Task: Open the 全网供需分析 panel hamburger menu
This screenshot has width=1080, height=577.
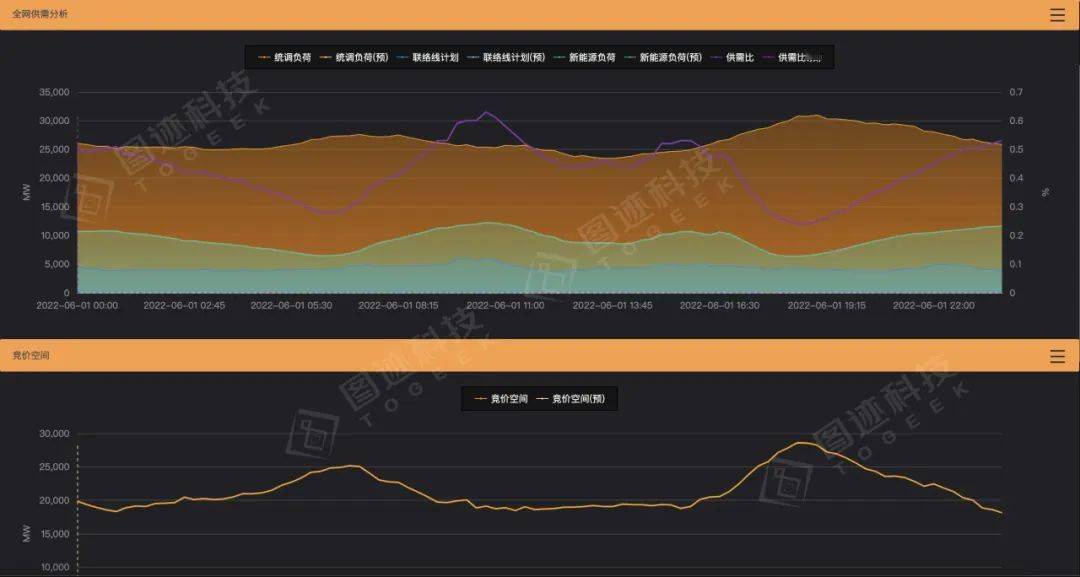Action: tap(1057, 14)
